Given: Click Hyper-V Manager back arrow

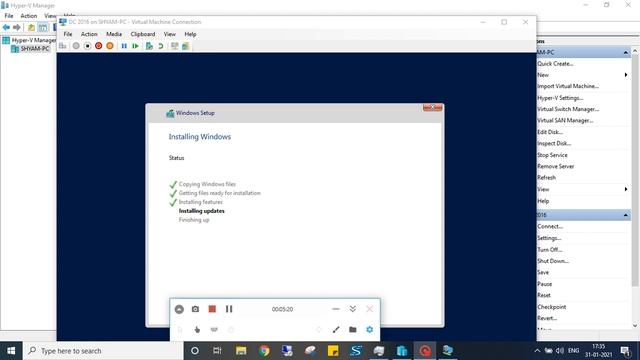Looking at the screenshot, I should pos(6,27).
